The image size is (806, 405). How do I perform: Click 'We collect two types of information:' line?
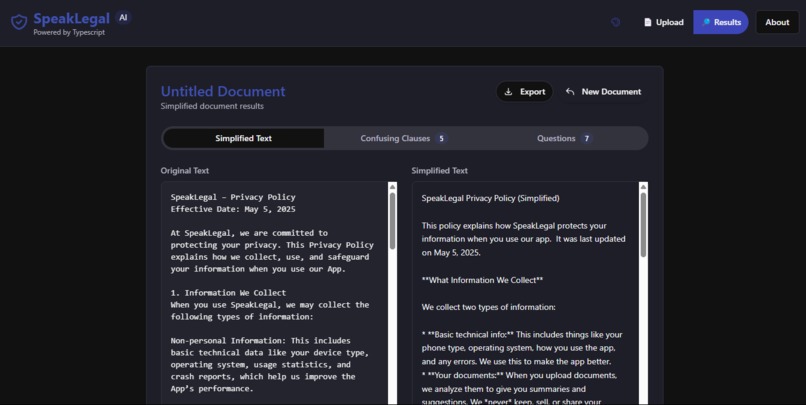tap(488, 307)
